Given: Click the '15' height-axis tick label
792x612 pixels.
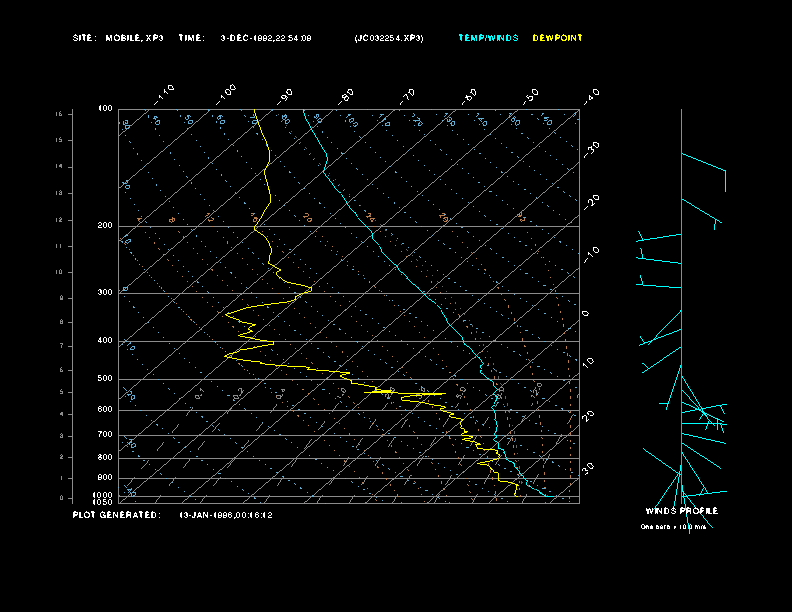Looking at the screenshot, I should [59, 140].
